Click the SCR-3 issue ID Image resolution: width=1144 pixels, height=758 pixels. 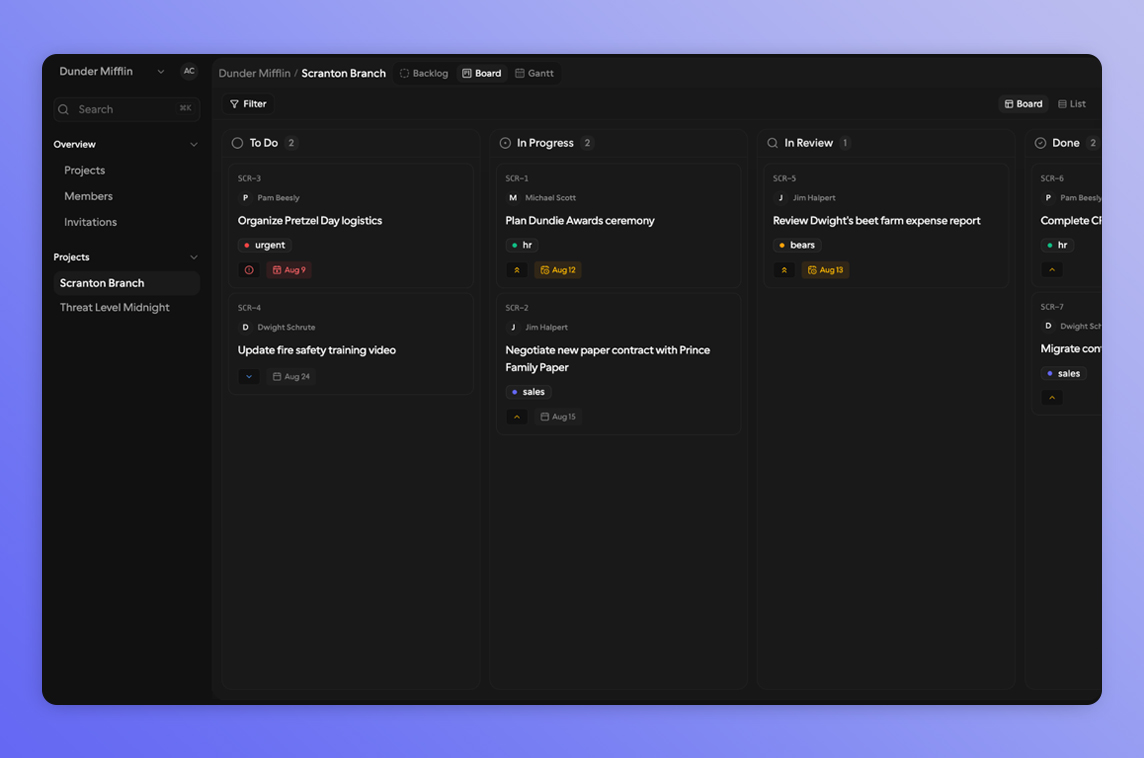pyautogui.click(x=250, y=179)
